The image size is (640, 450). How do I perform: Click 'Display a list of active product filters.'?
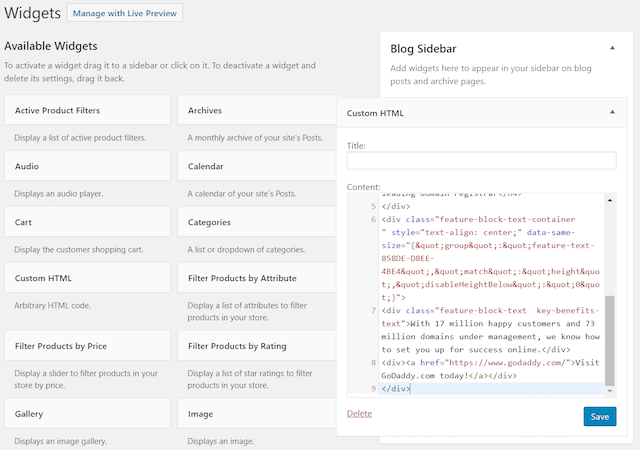(x=80, y=138)
